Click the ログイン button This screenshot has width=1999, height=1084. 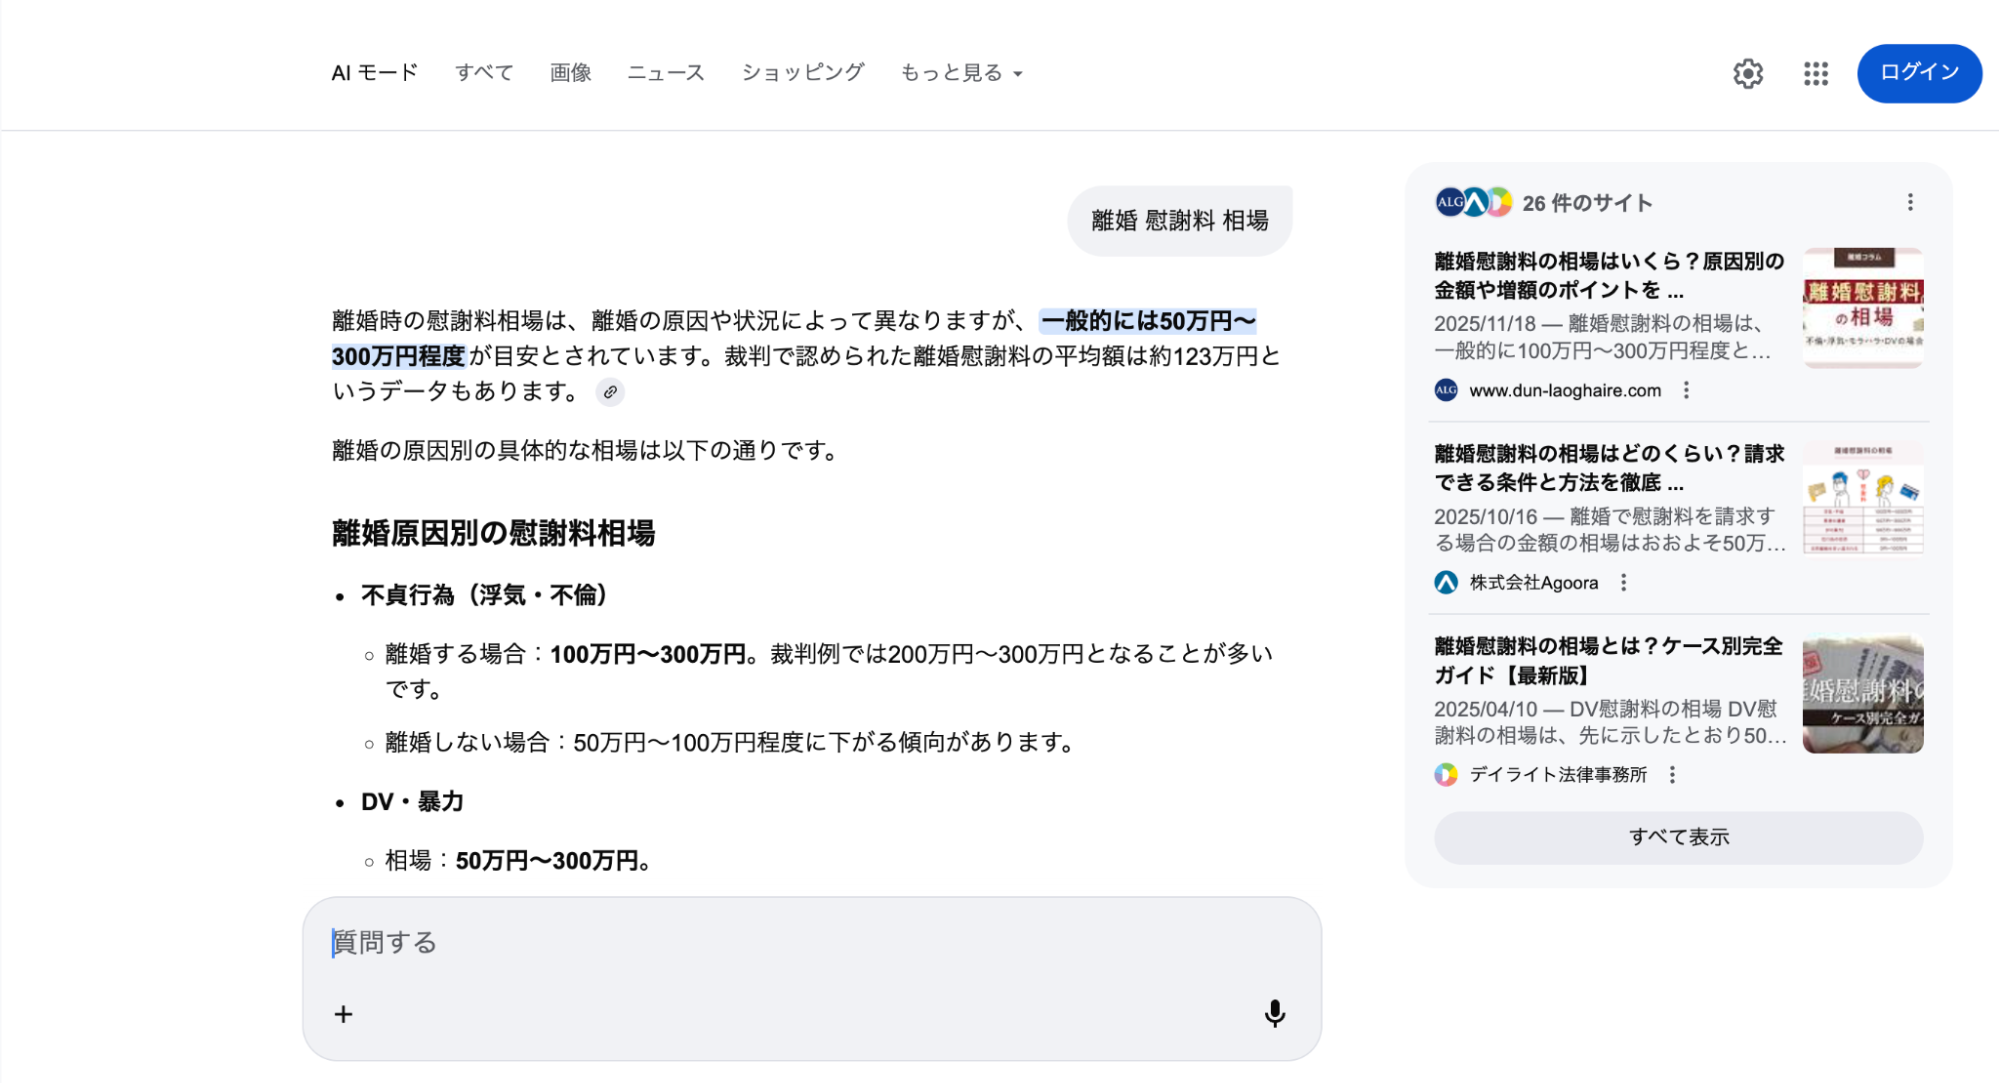(x=1918, y=73)
